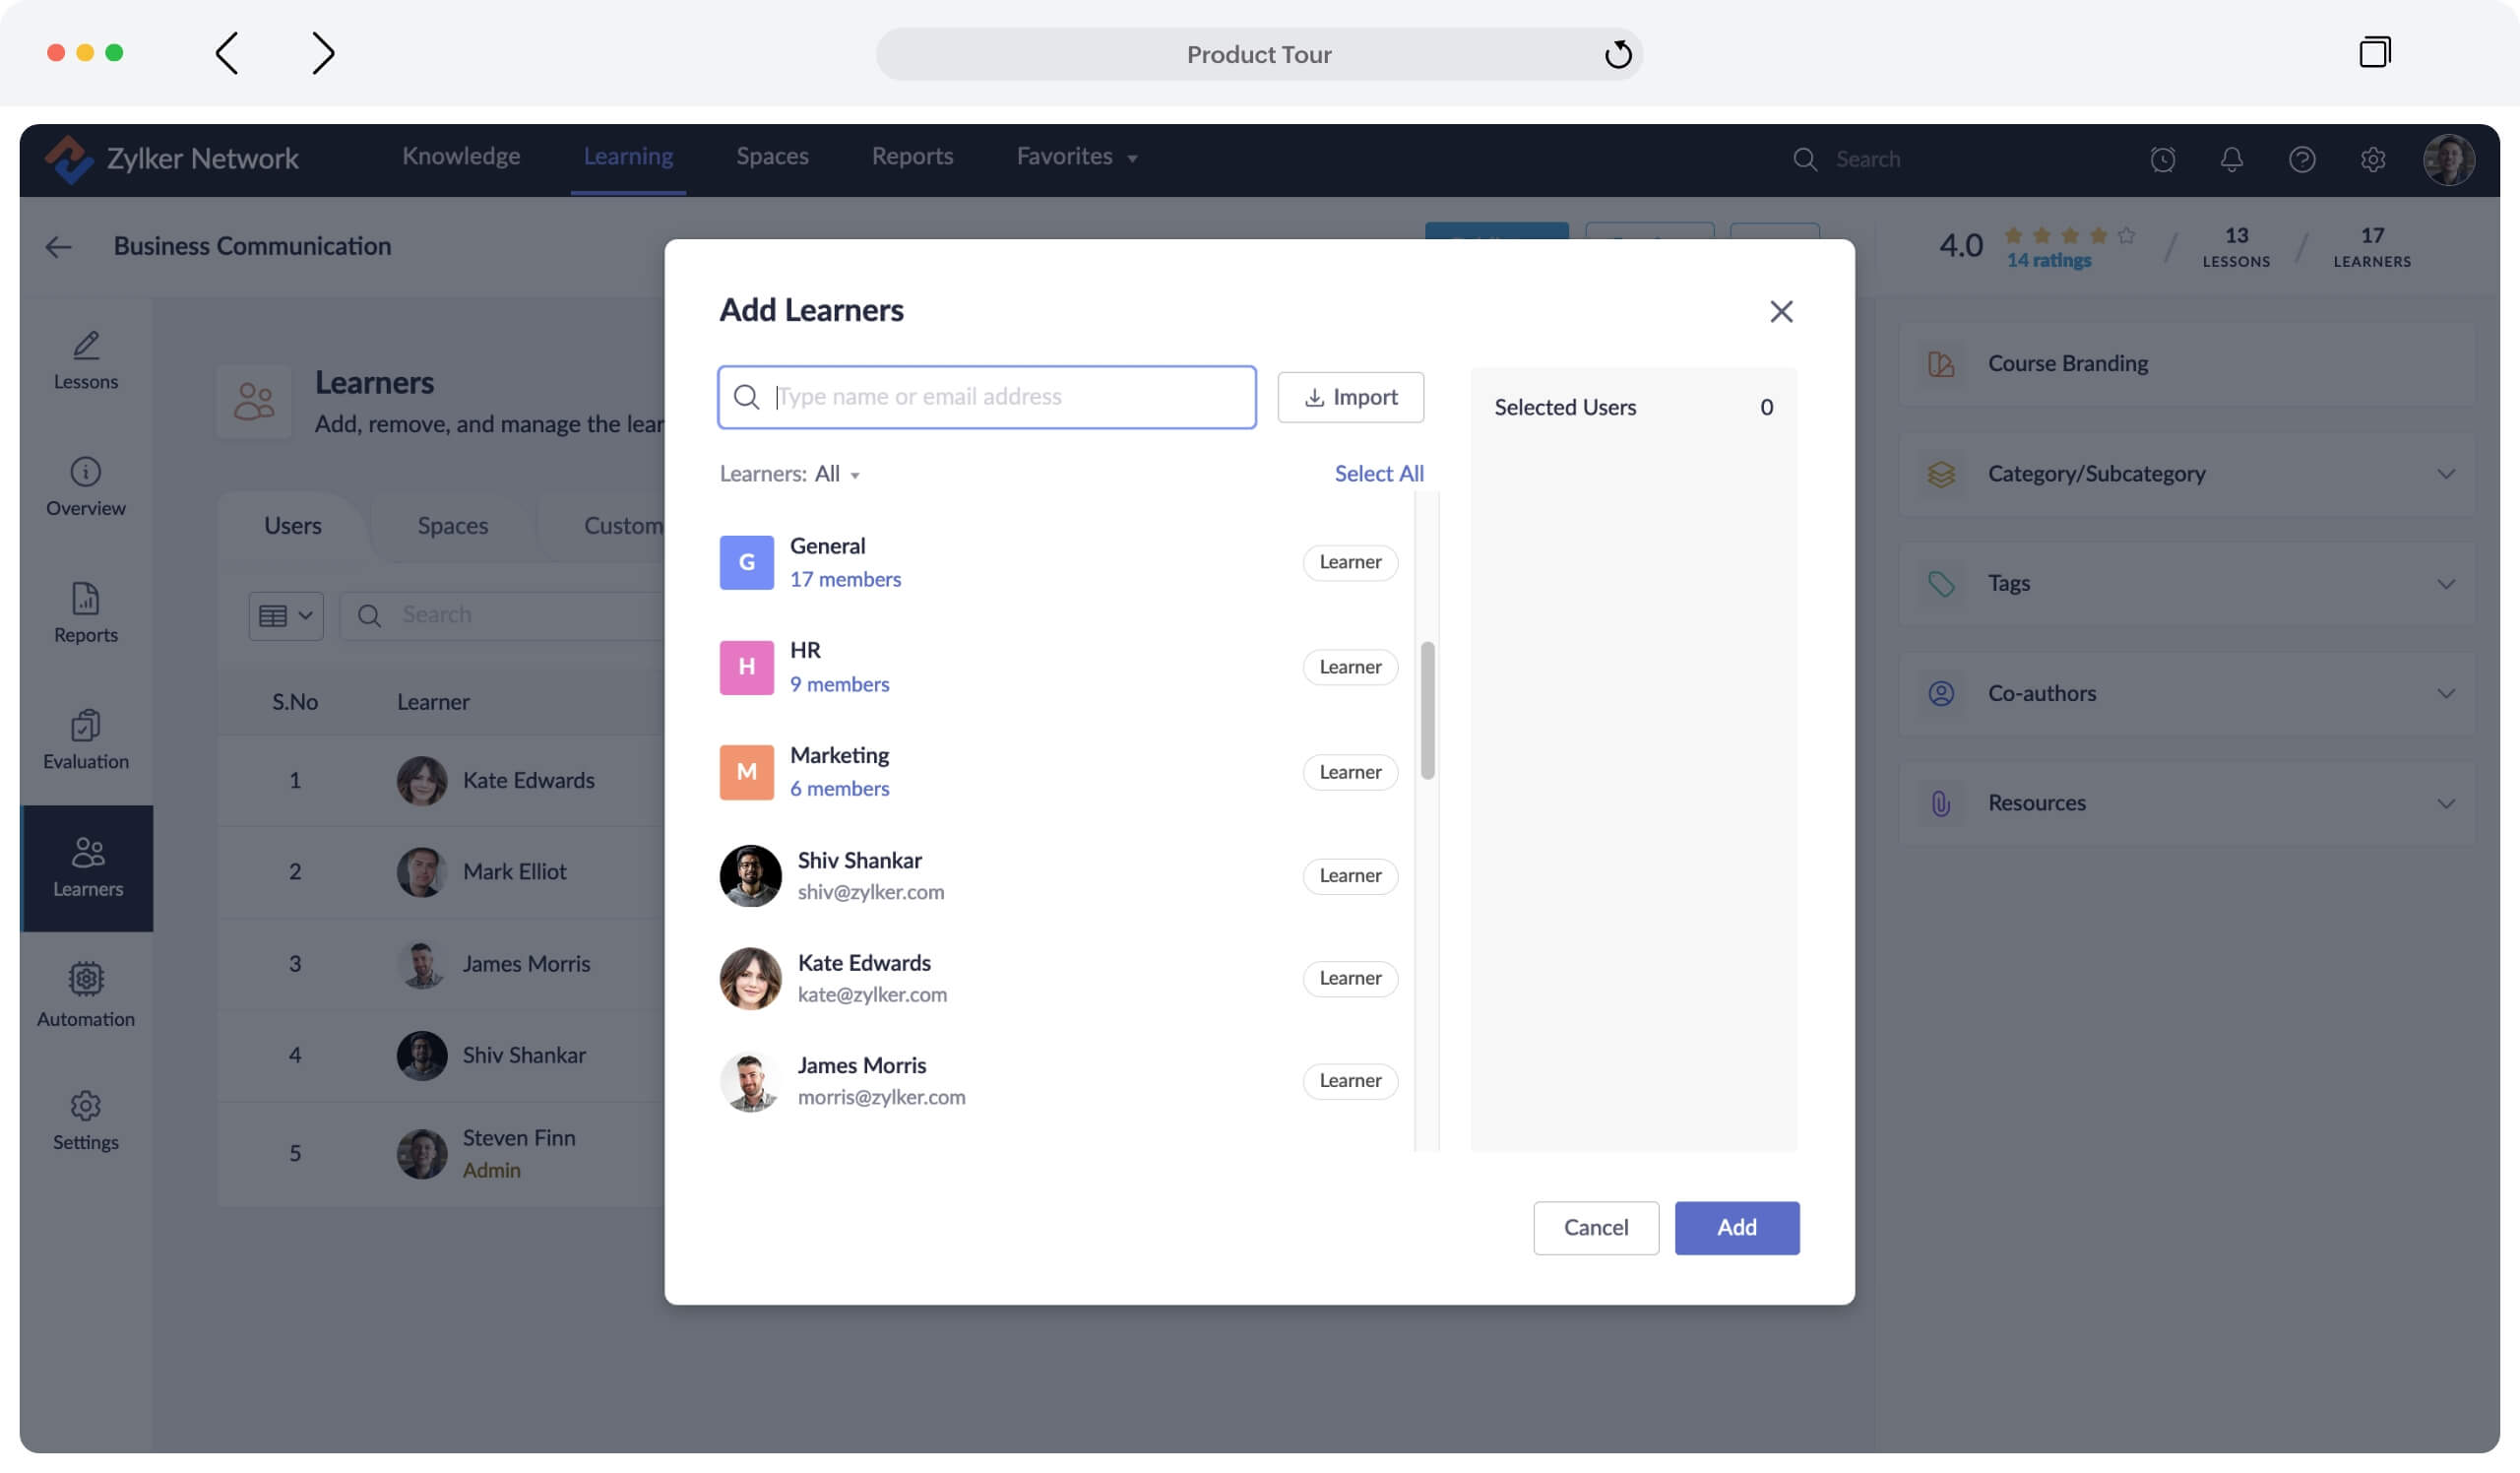Click the Select All link
Screen dimensions: 2520x1473
coord(1378,474)
